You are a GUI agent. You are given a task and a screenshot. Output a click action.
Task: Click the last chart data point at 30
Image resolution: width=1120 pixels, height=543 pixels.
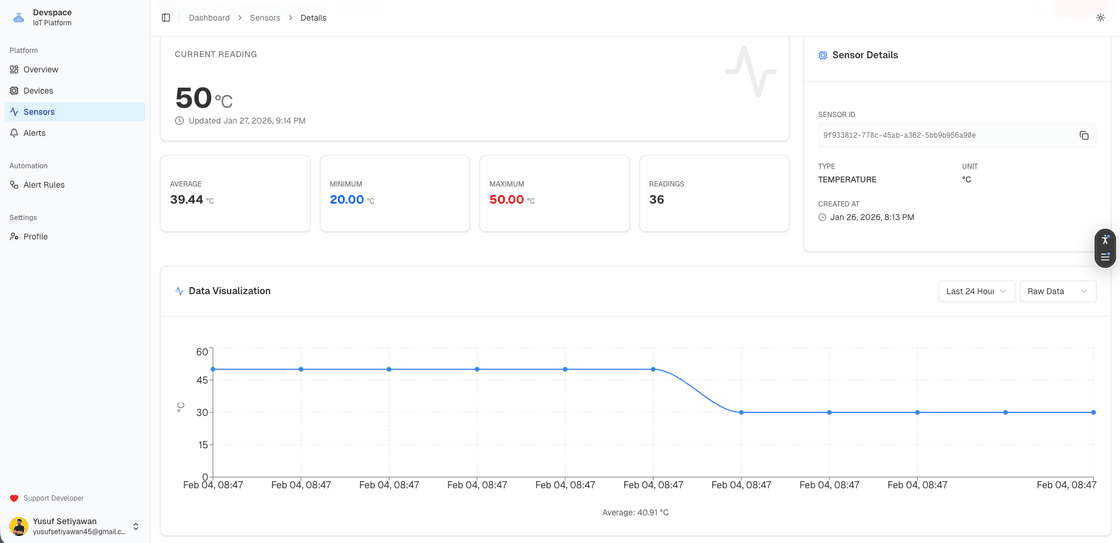tap(1094, 412)
